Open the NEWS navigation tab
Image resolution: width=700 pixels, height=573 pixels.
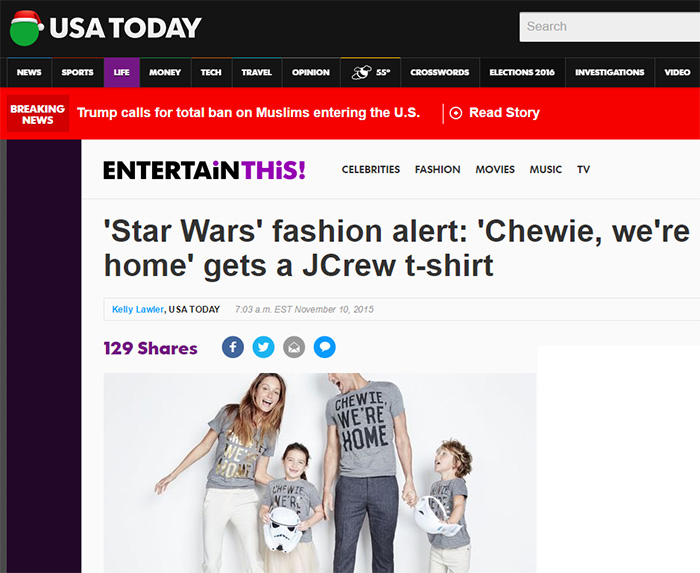(29, 72)
